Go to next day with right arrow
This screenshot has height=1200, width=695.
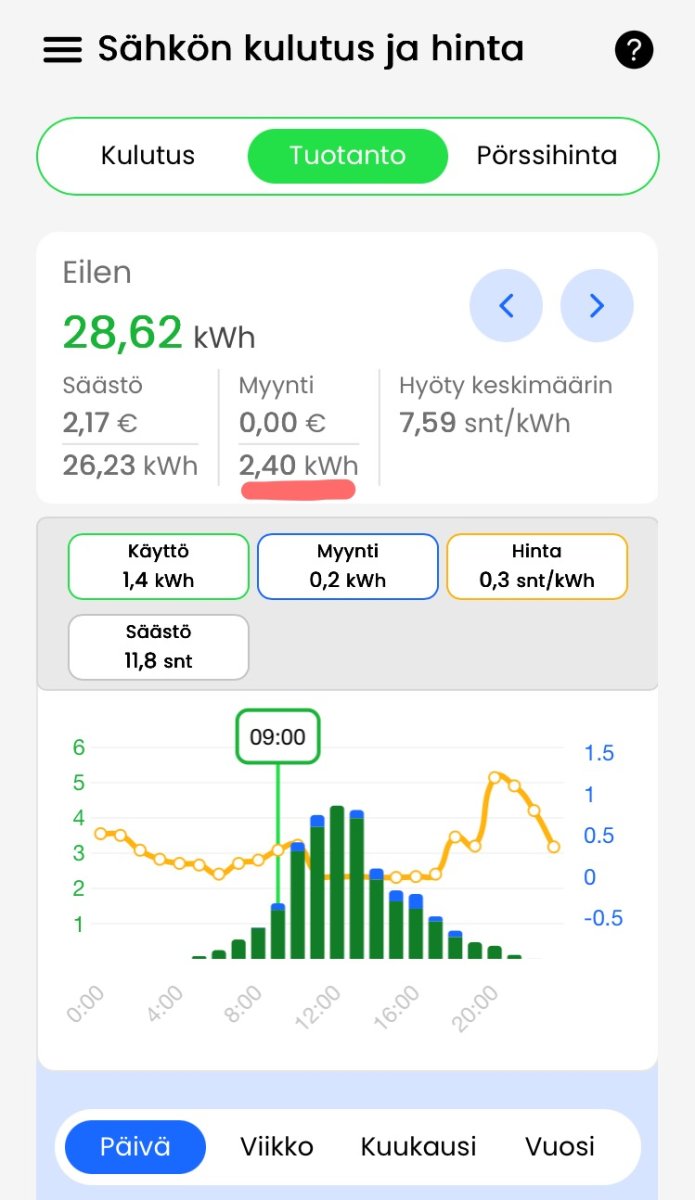point(597,306)
